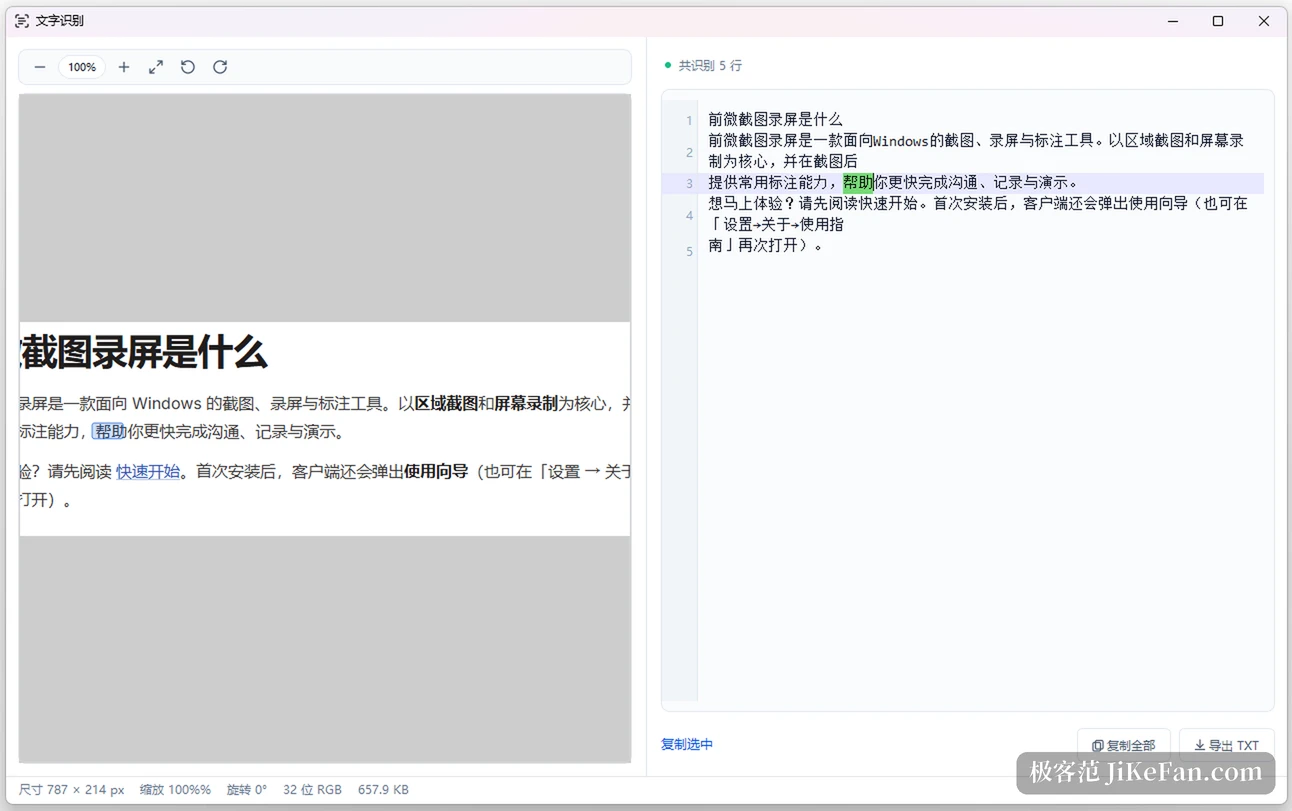Maximize the 文字识别 window
The image size is (1292, 811).
click(1218, 21)
